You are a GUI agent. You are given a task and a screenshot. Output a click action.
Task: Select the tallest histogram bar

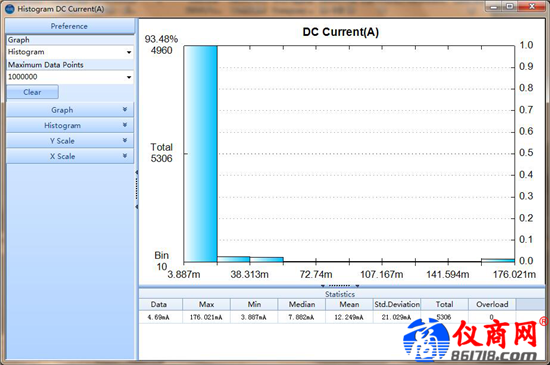(x=201, y=154)
